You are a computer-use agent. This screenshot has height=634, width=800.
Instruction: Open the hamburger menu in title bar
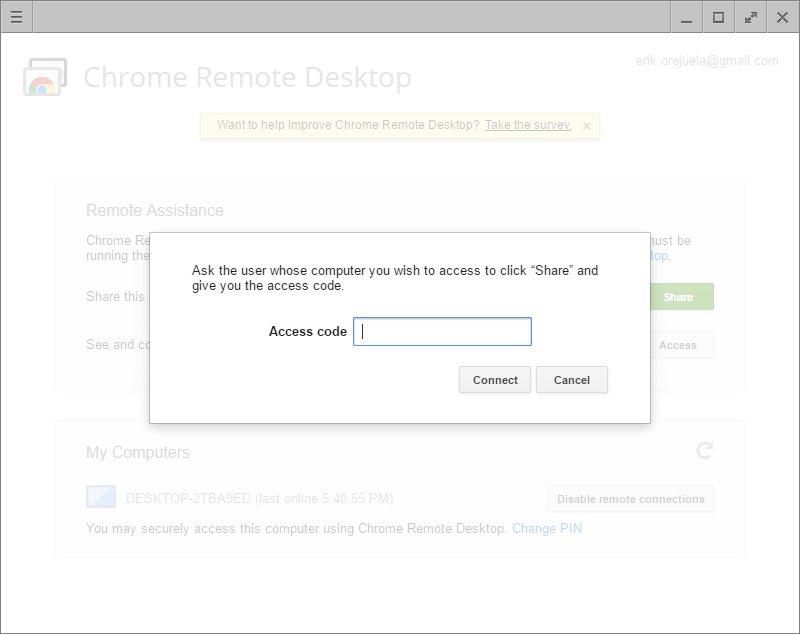coord(16,17)
